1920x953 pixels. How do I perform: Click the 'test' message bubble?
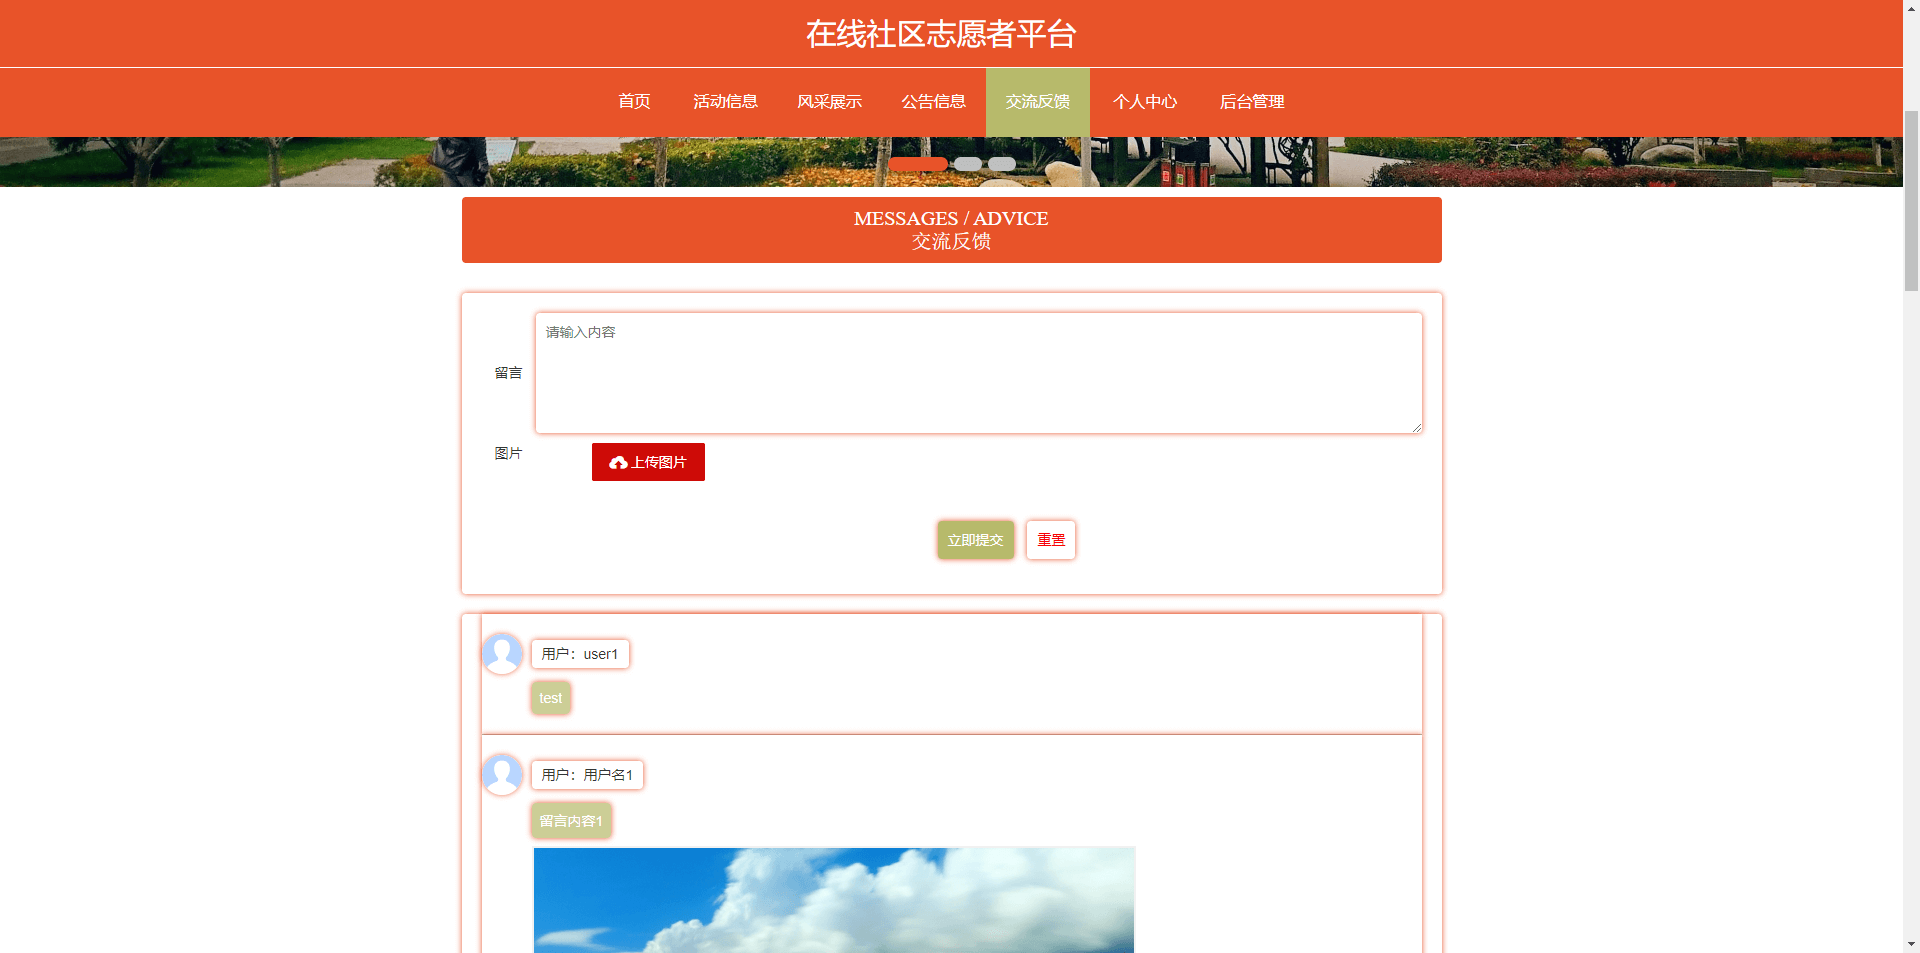(x=551, y=698)
